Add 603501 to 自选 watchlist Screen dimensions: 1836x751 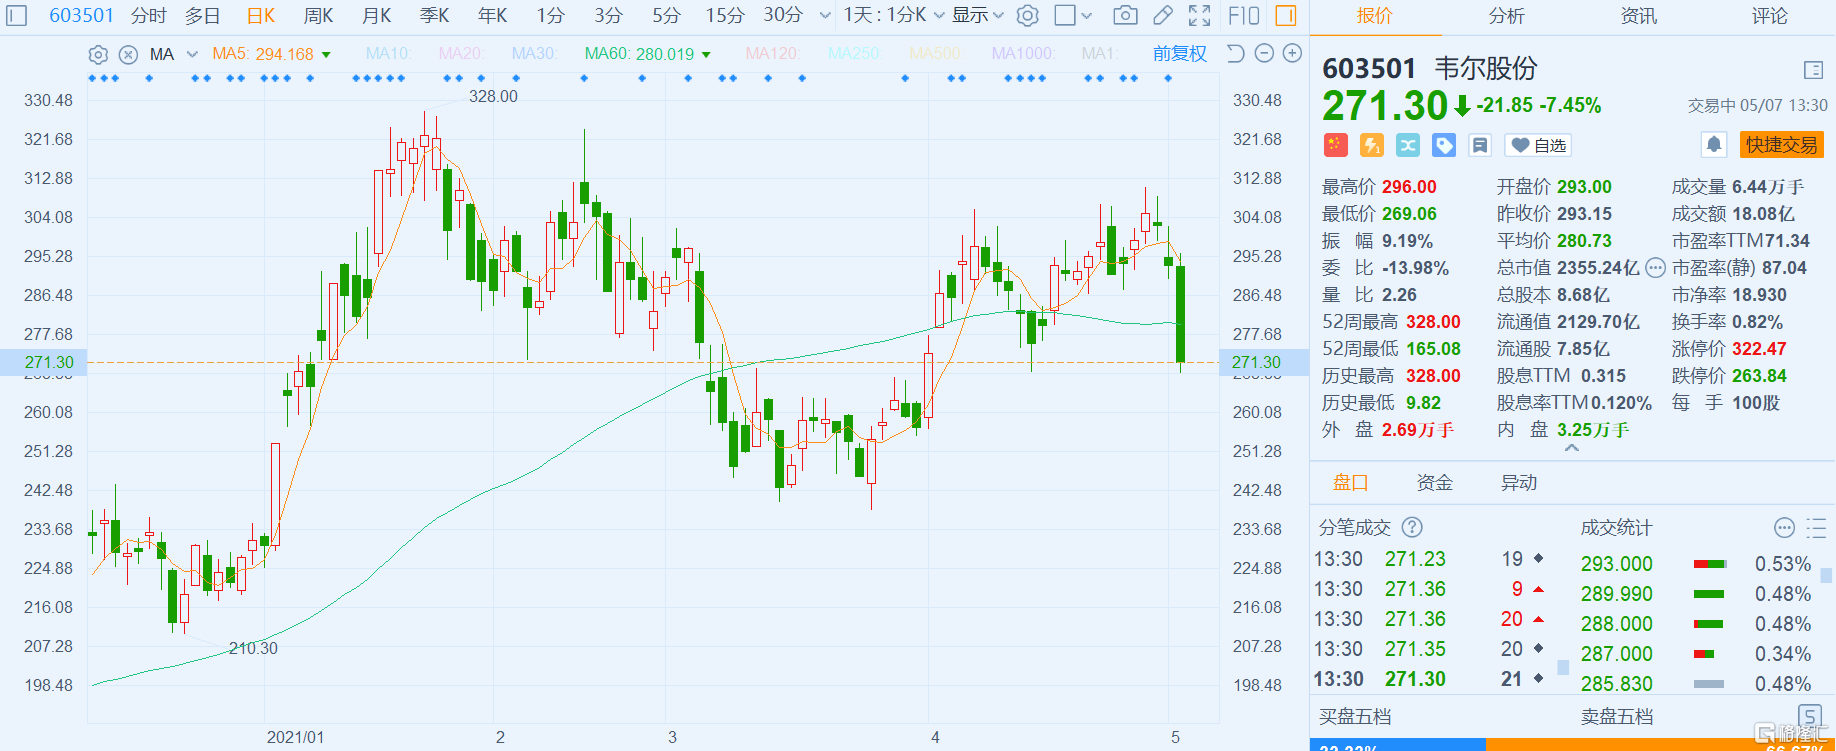(1538, 145)
